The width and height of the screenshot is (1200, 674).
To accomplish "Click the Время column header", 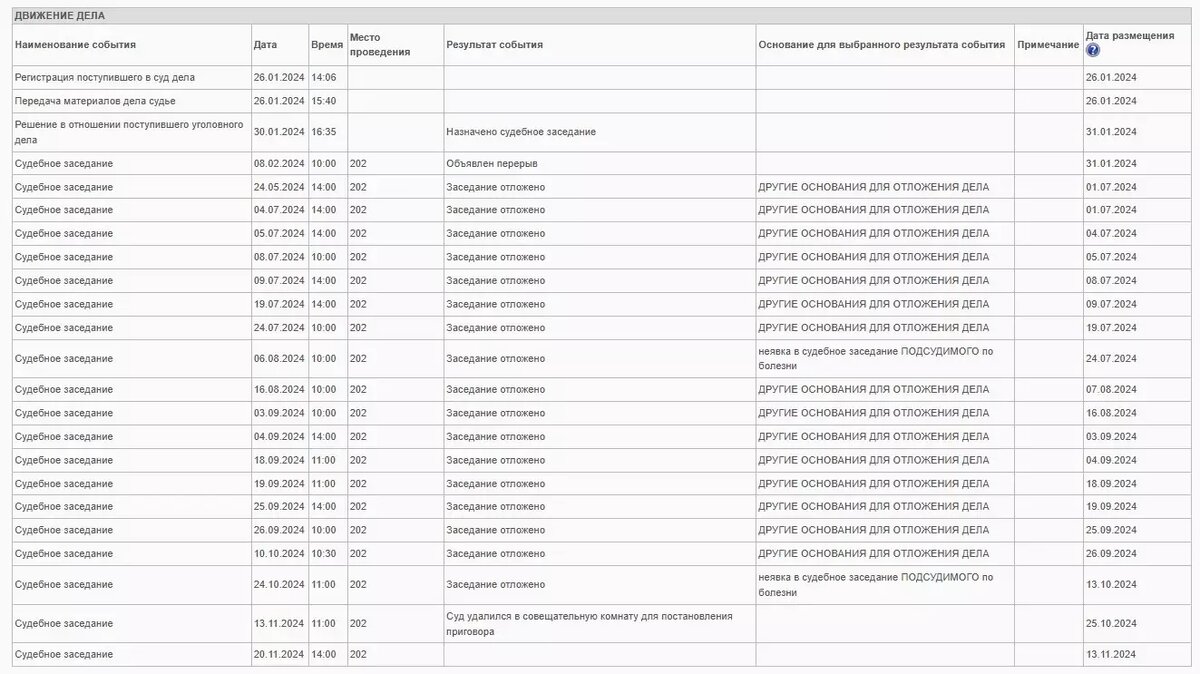I will (325, 44).
